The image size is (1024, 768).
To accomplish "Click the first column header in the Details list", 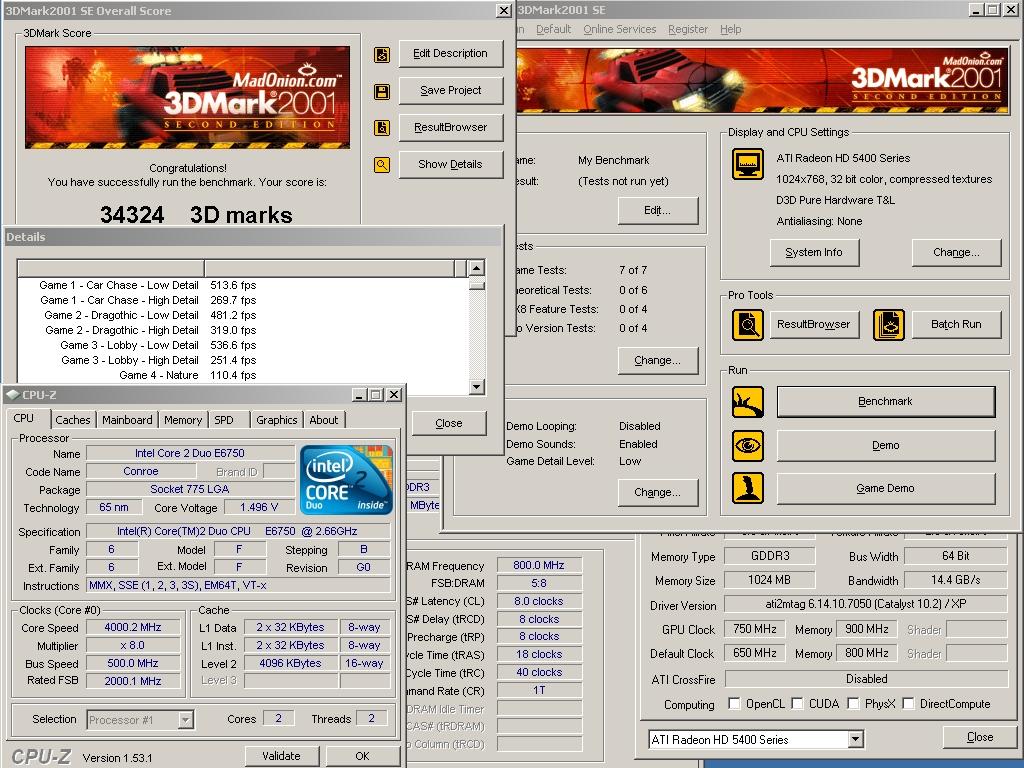I will point(111,268).
